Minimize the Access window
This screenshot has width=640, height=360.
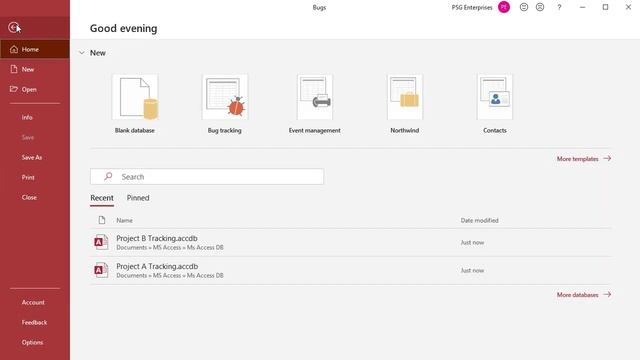[x=582, y=7]
